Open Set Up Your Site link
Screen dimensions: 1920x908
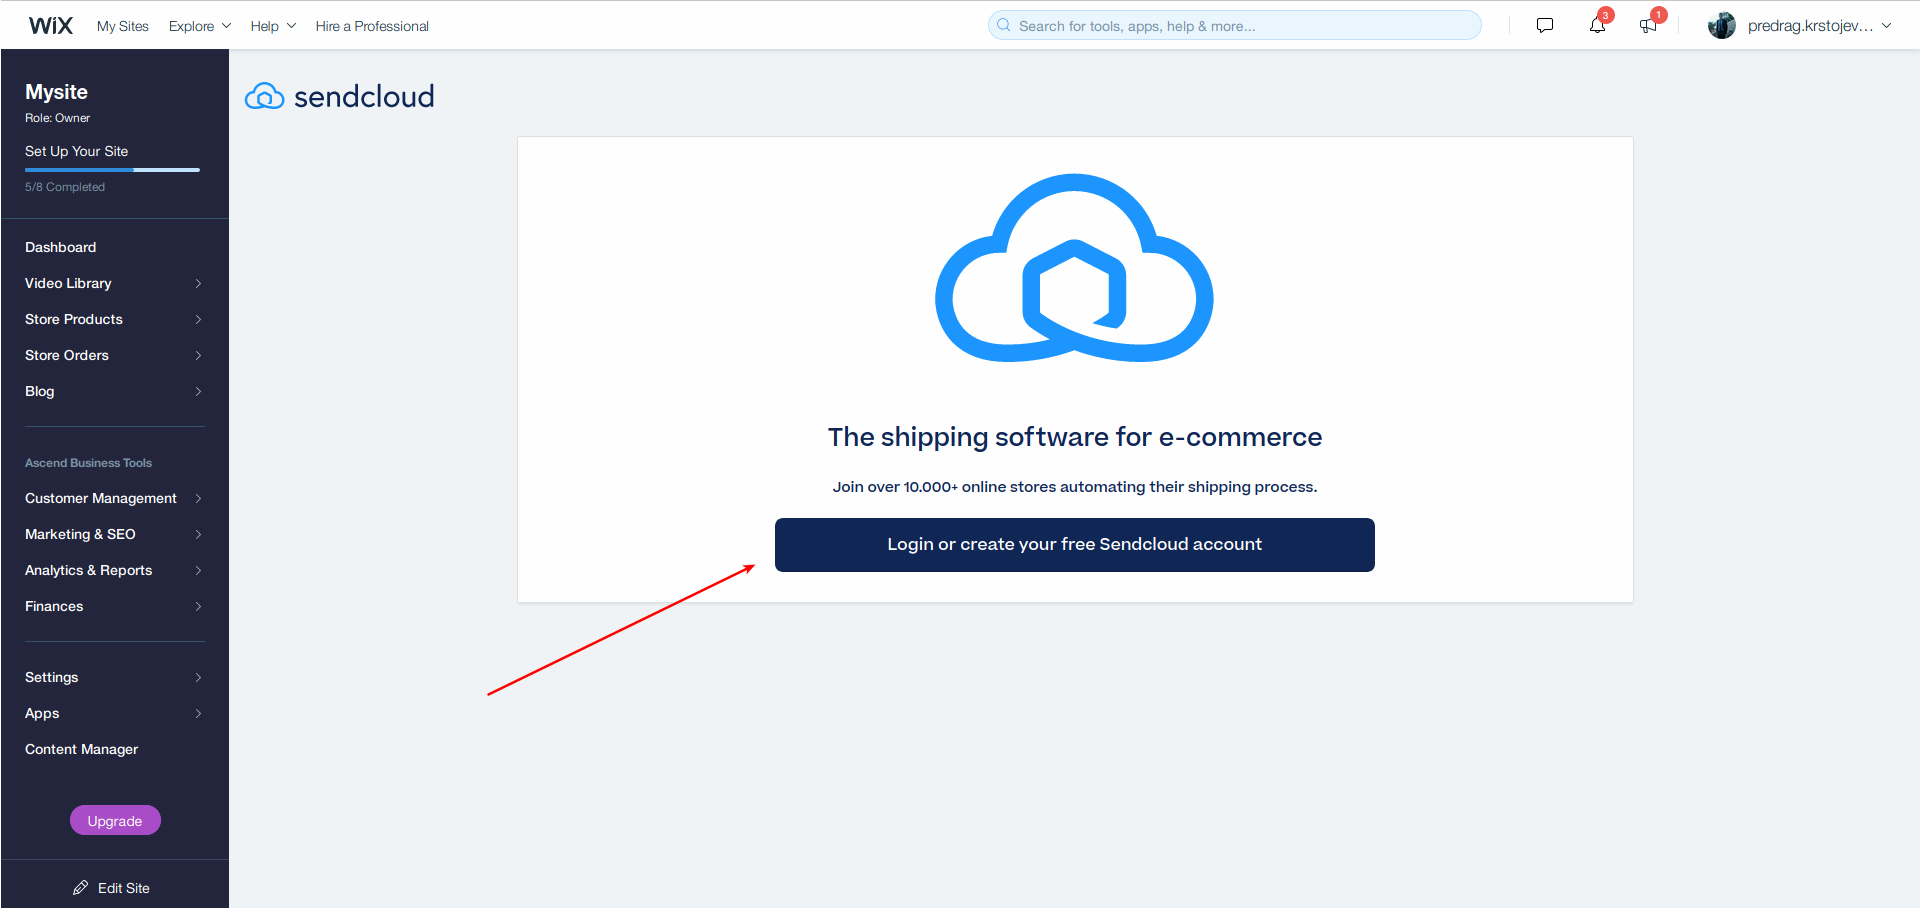[x=77, y=151]
